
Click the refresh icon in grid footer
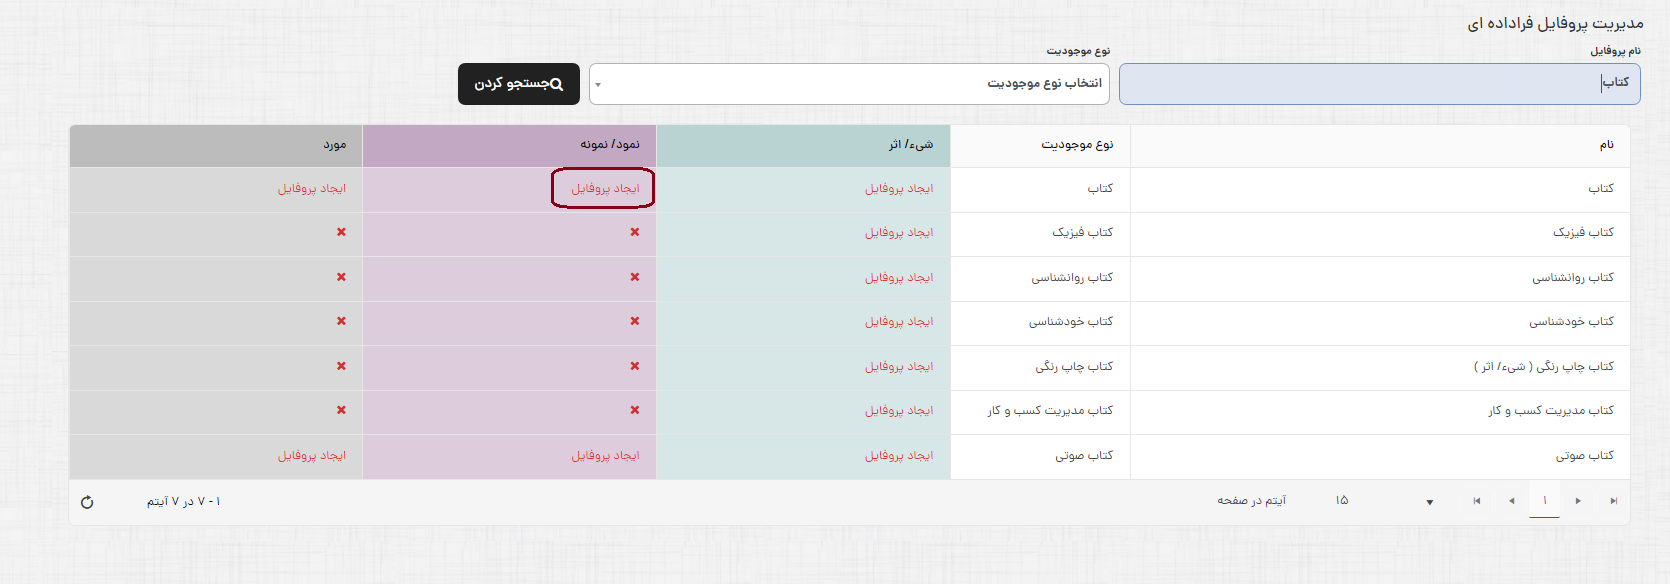(87, 502)
